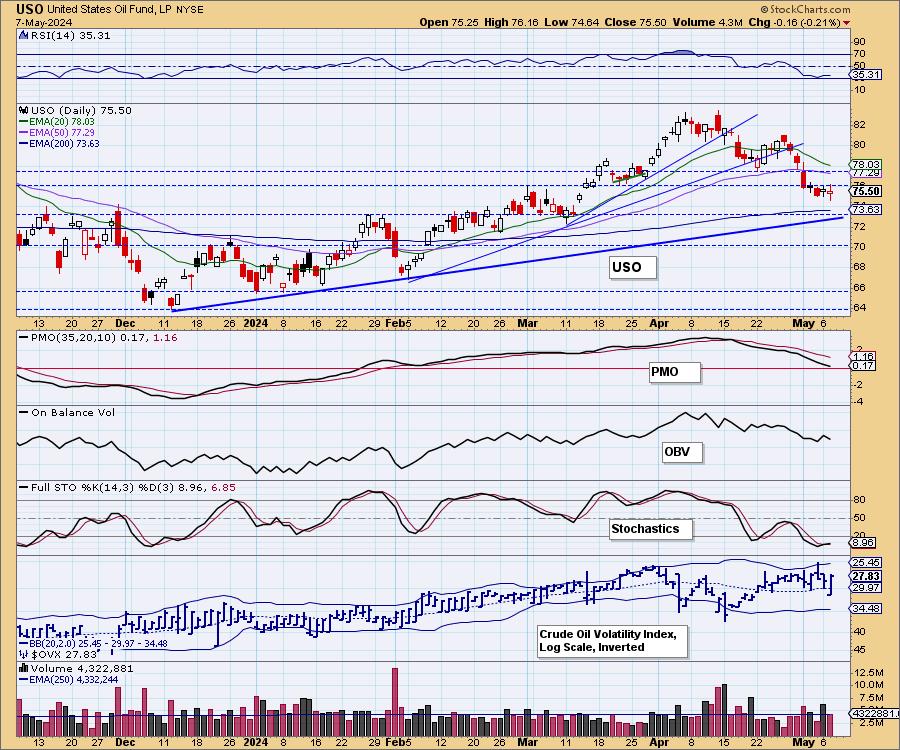
Task: Click the Crude Oil Volatility Index annotation box
Action: (x=612, y=641)
